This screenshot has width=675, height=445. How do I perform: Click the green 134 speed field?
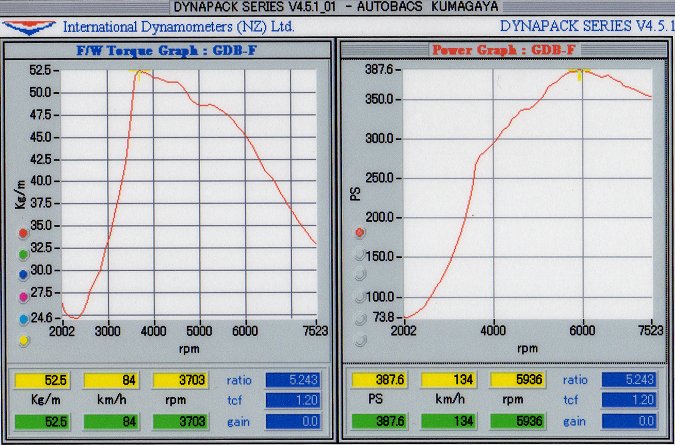448,421
